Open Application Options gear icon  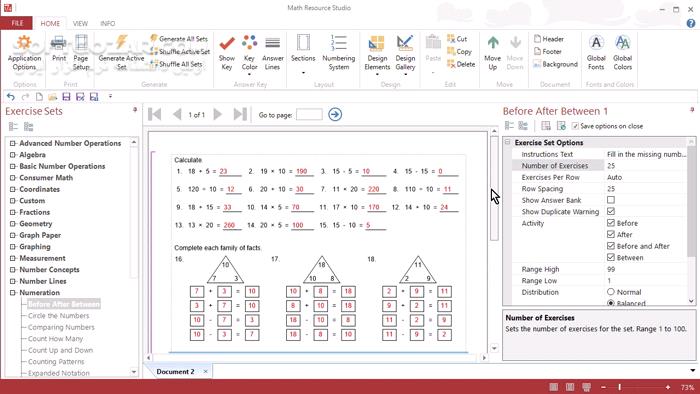click(24, 44)
